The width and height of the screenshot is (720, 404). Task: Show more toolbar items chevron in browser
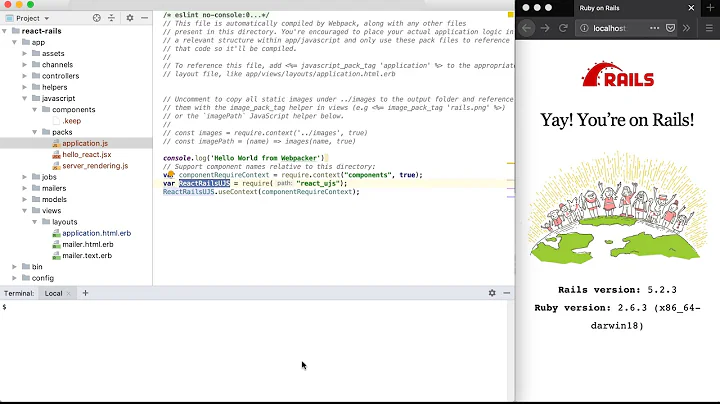[686, 28]
